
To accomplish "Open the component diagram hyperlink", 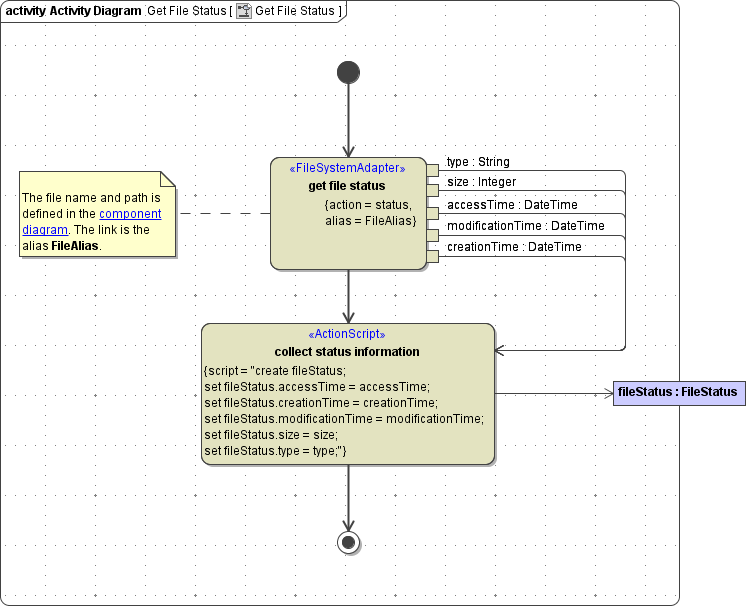I will pos(130,213).
